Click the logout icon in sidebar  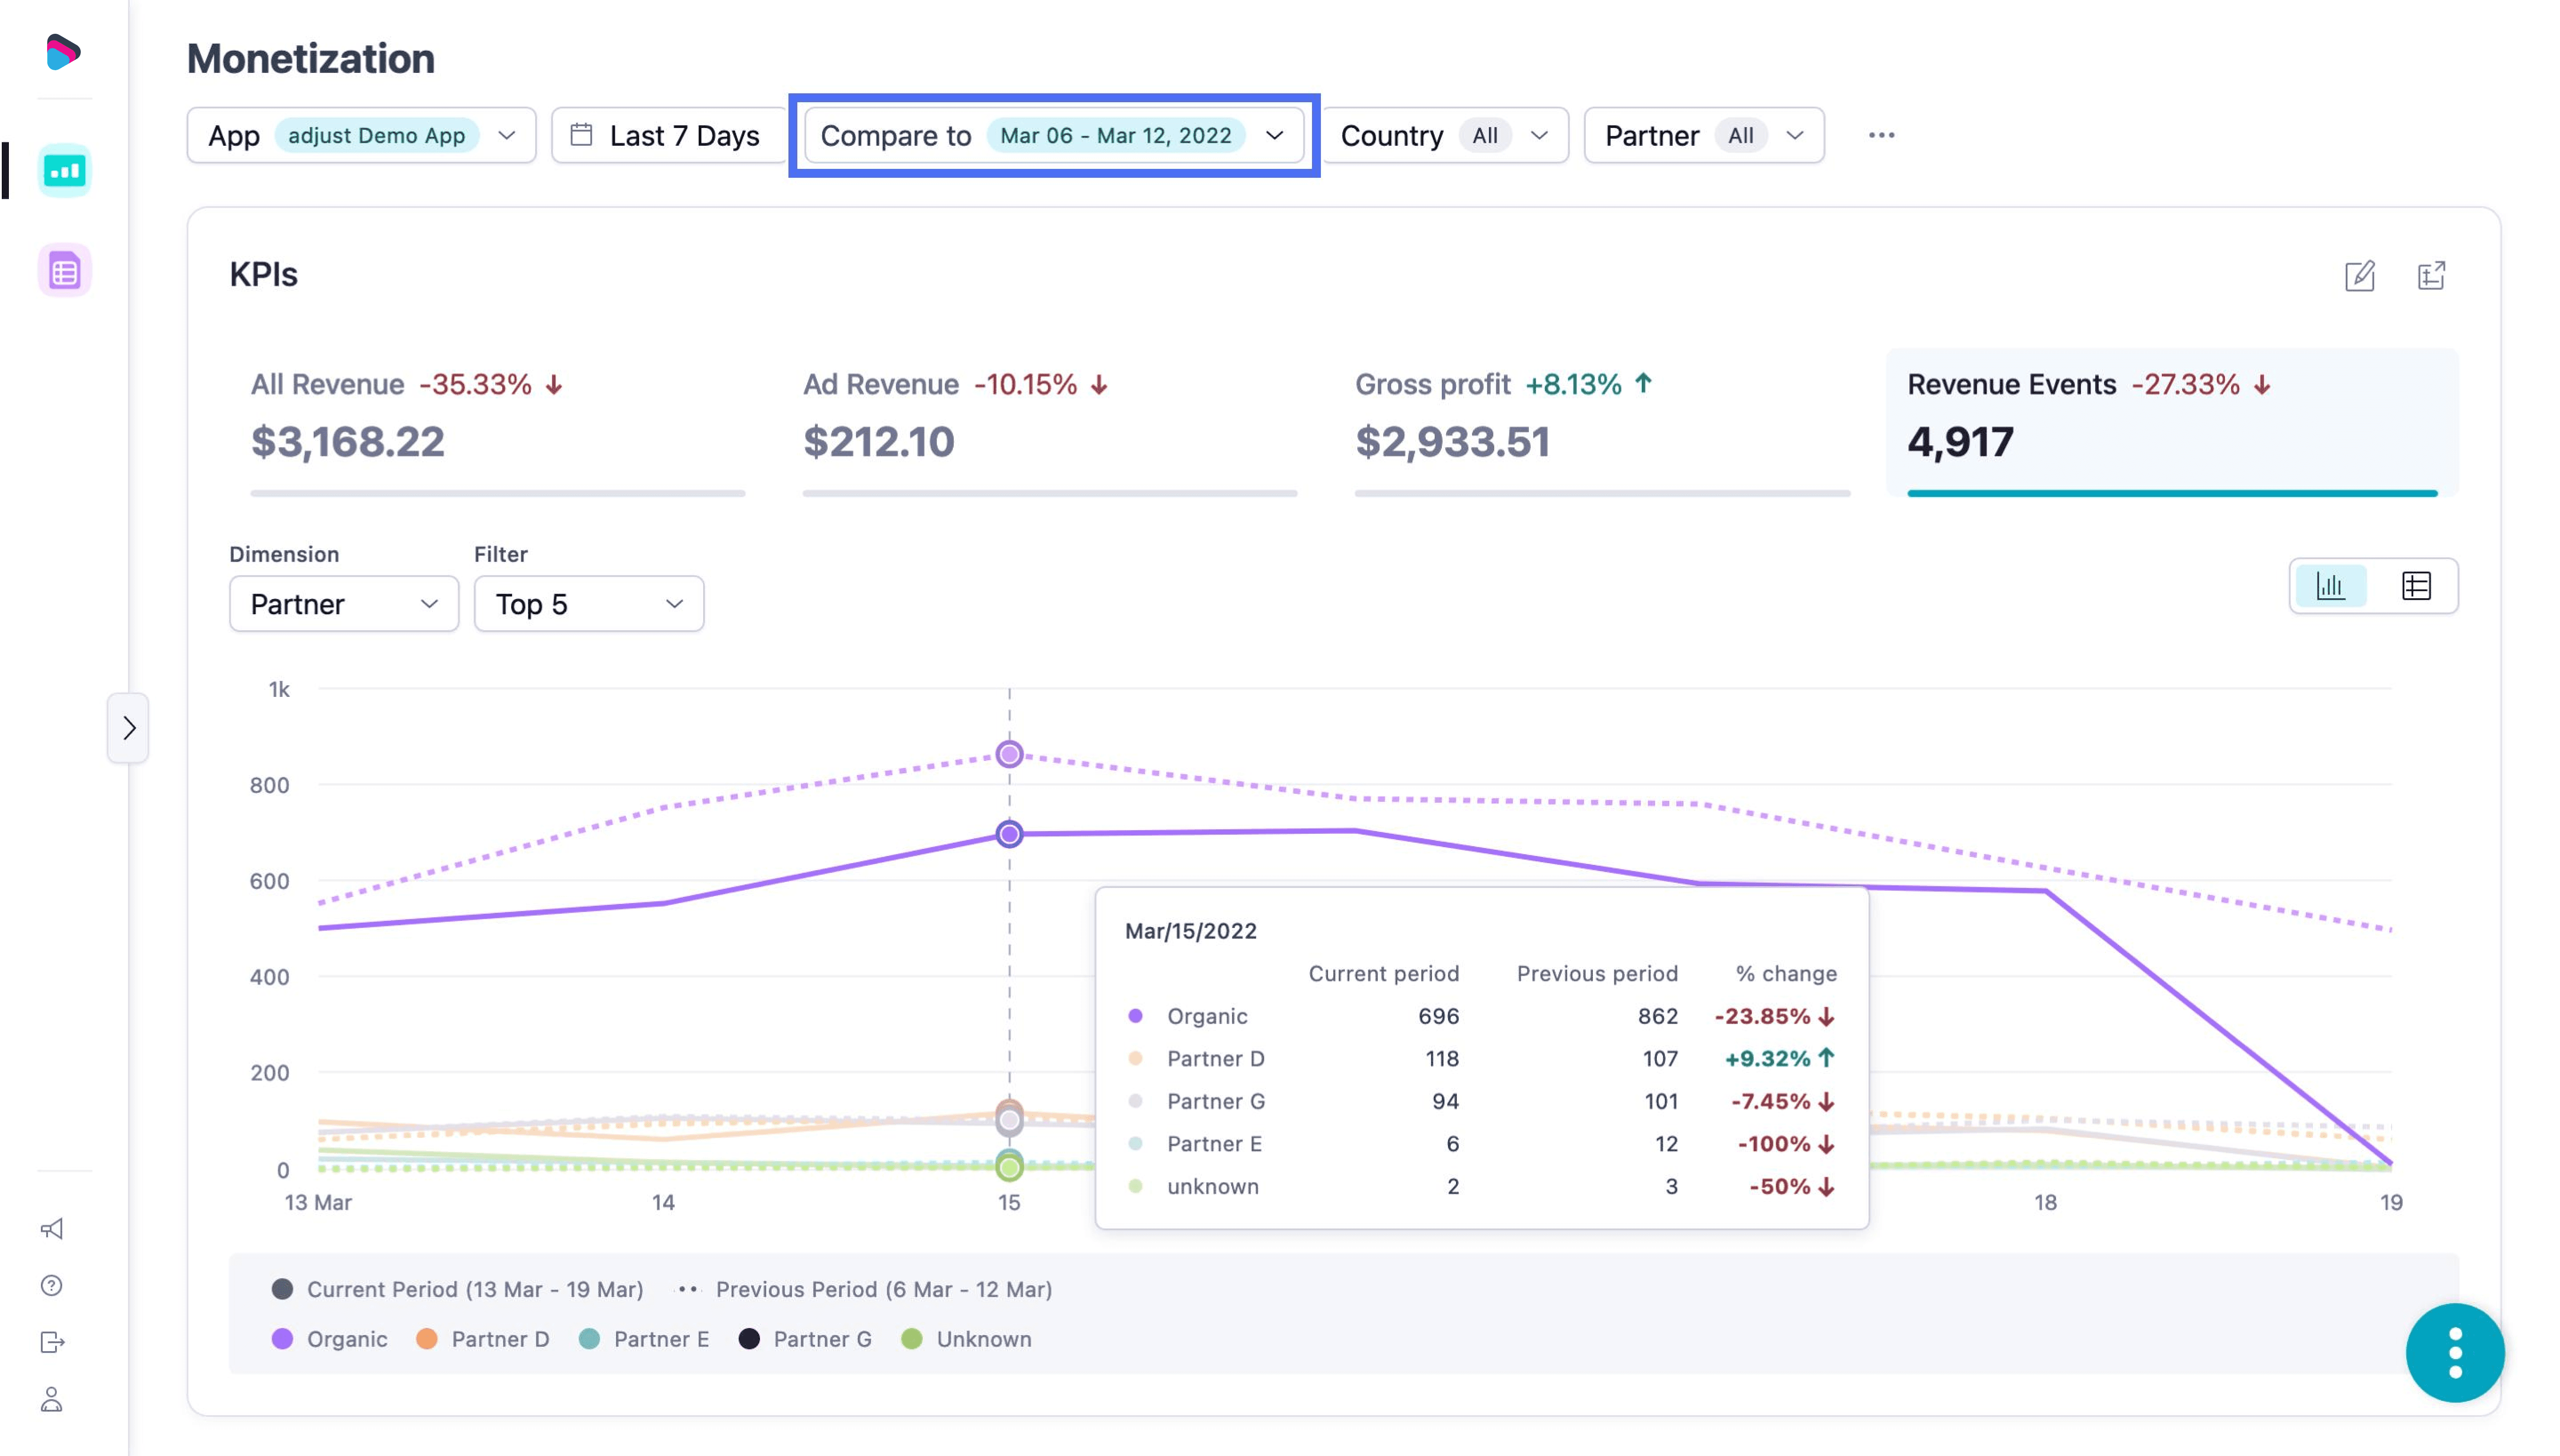pos(52,1342)
